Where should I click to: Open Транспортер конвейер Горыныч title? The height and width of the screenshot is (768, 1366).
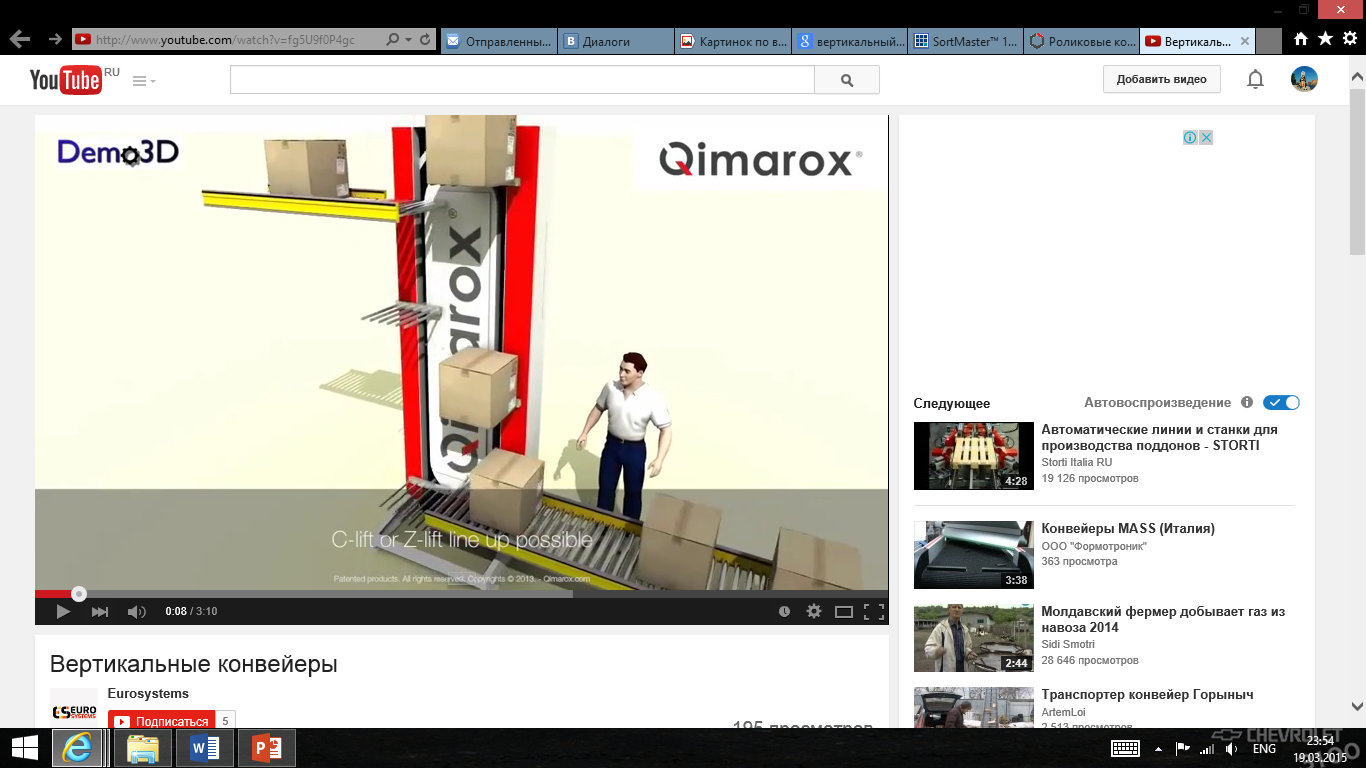pos(1147,694)
